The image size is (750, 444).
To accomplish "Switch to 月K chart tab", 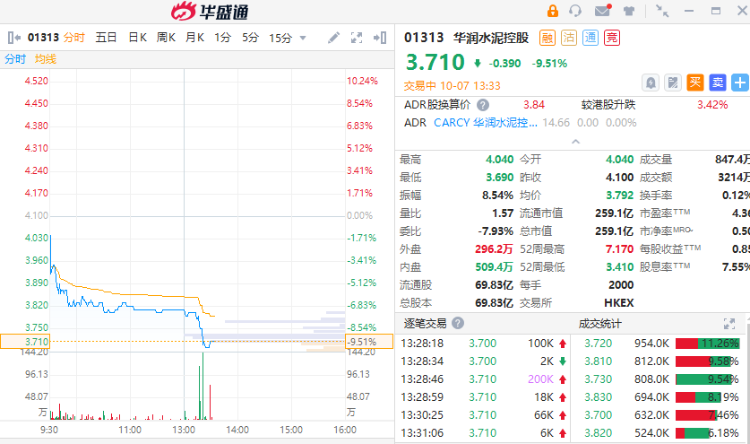I will click(195, 38).
